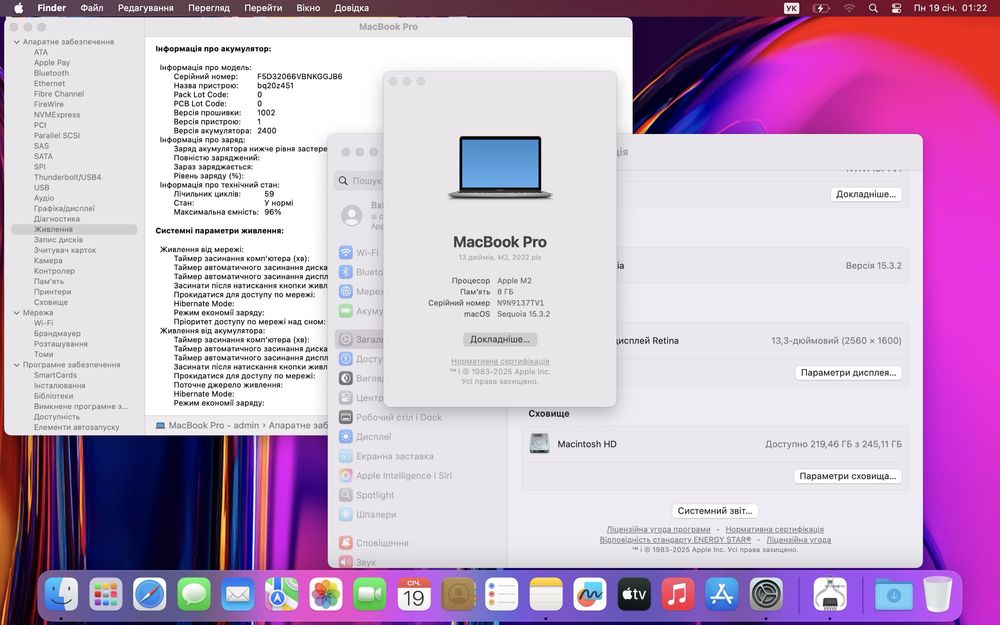Collapse the Мережа tree section
The image size is (1000, 625).
pyautogui.click(x=17, y=313)
